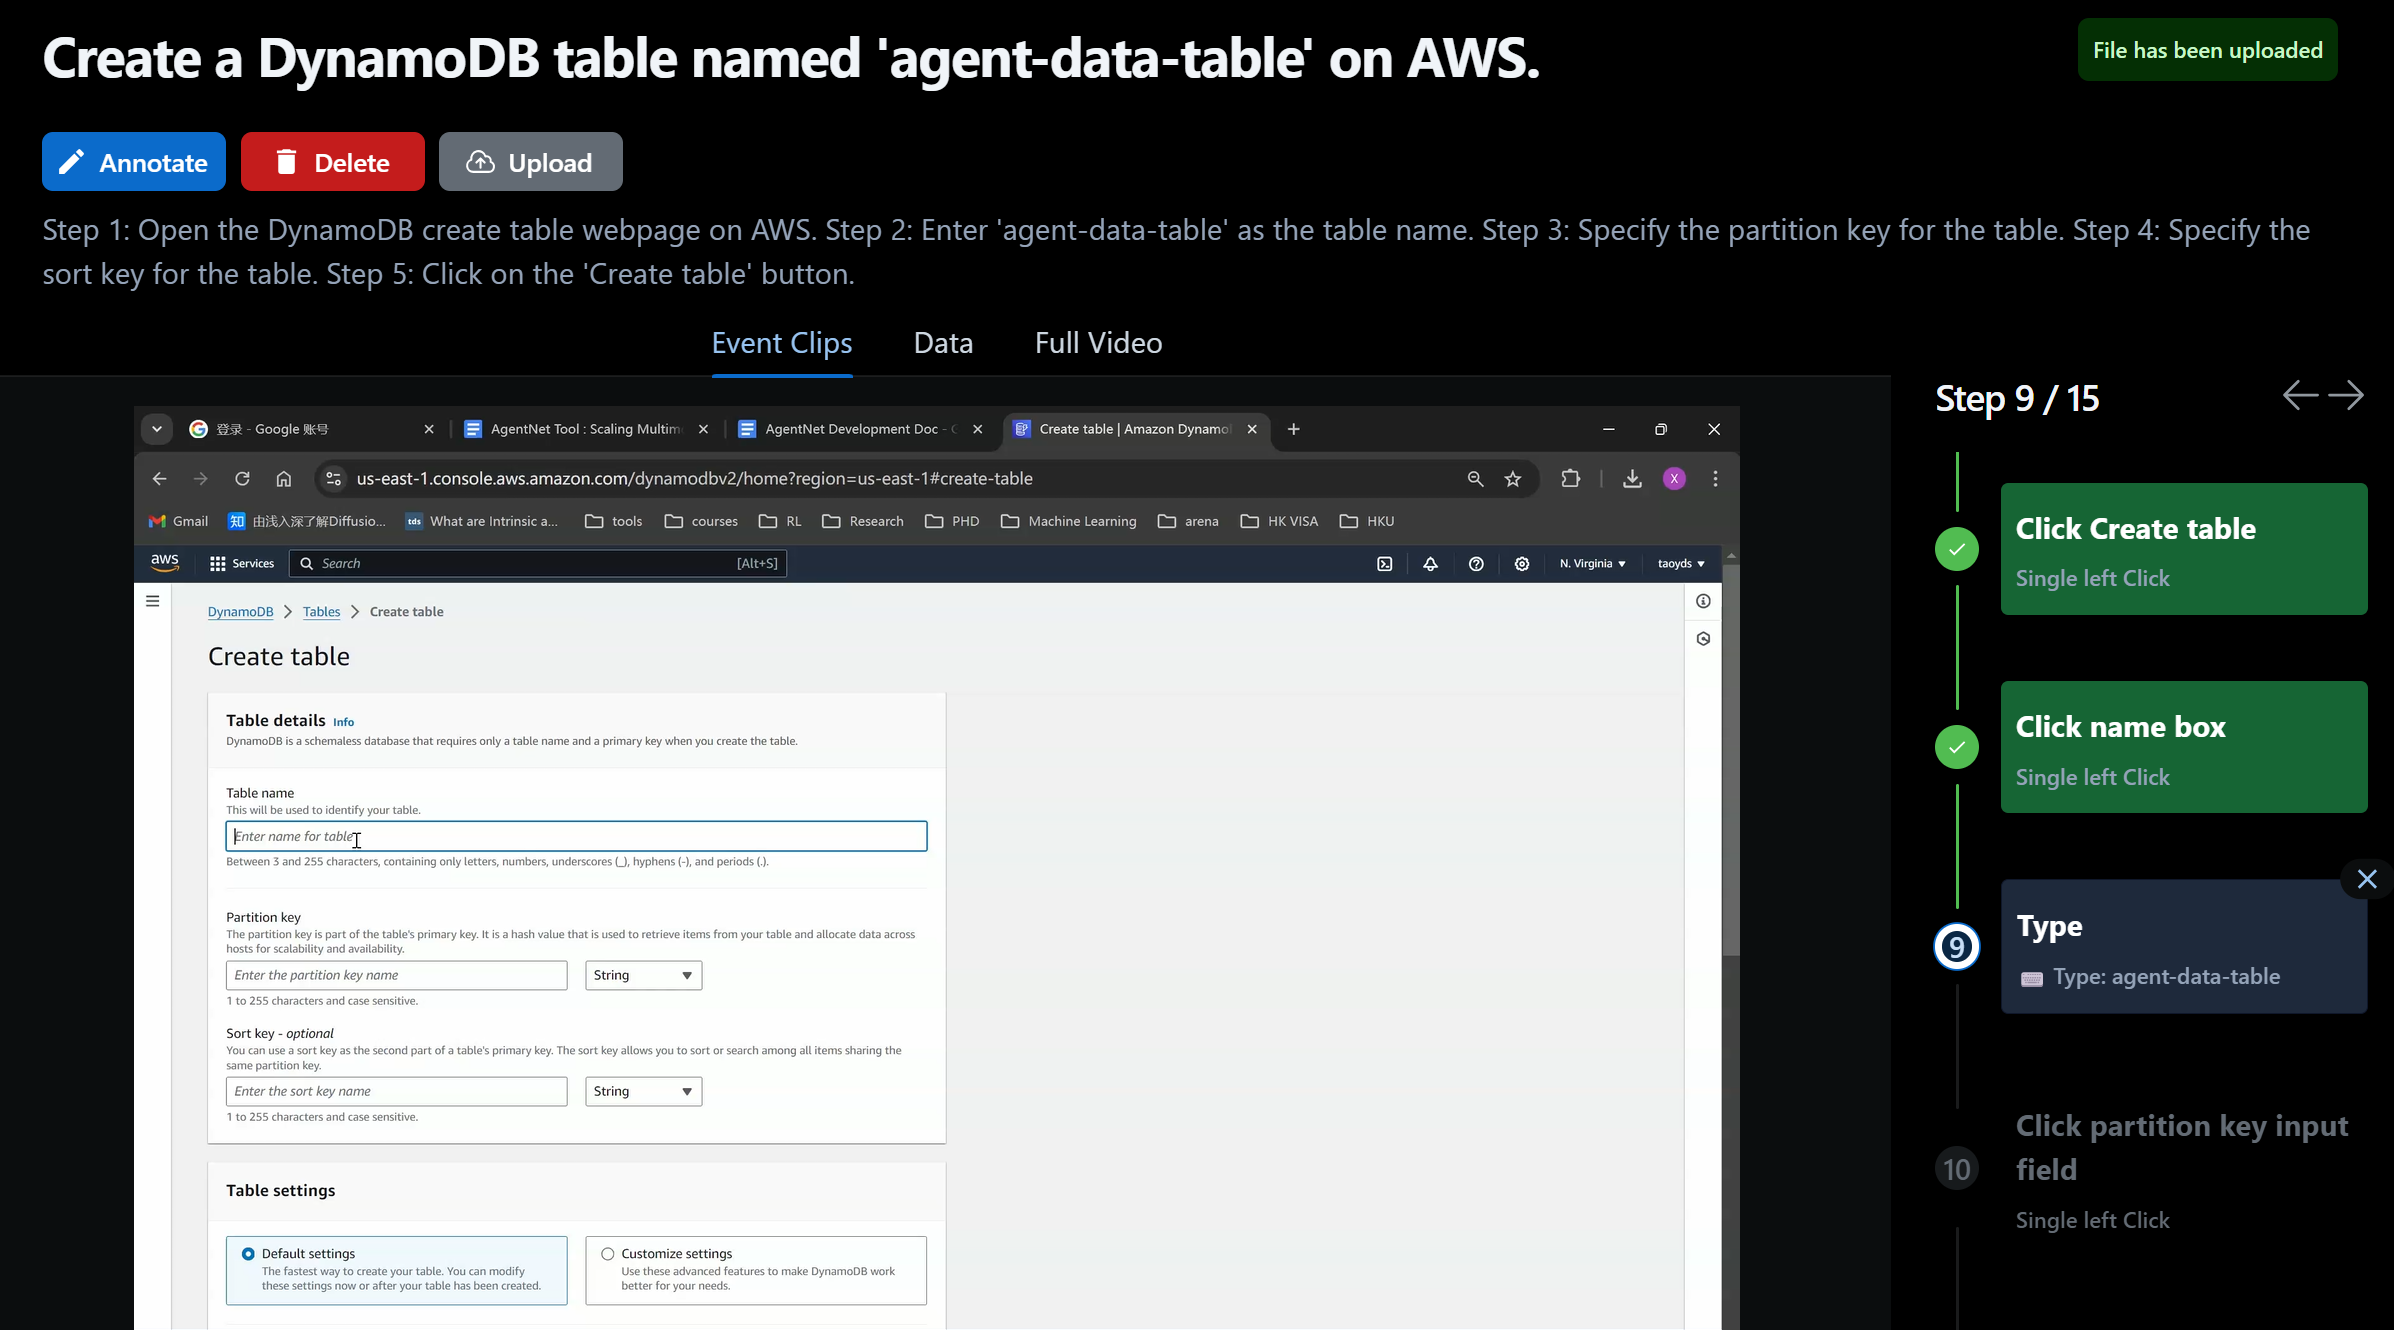This screenshot has height=1330, width=2394.
Task: Switch to the Event Clips tab
Action: 782,343
